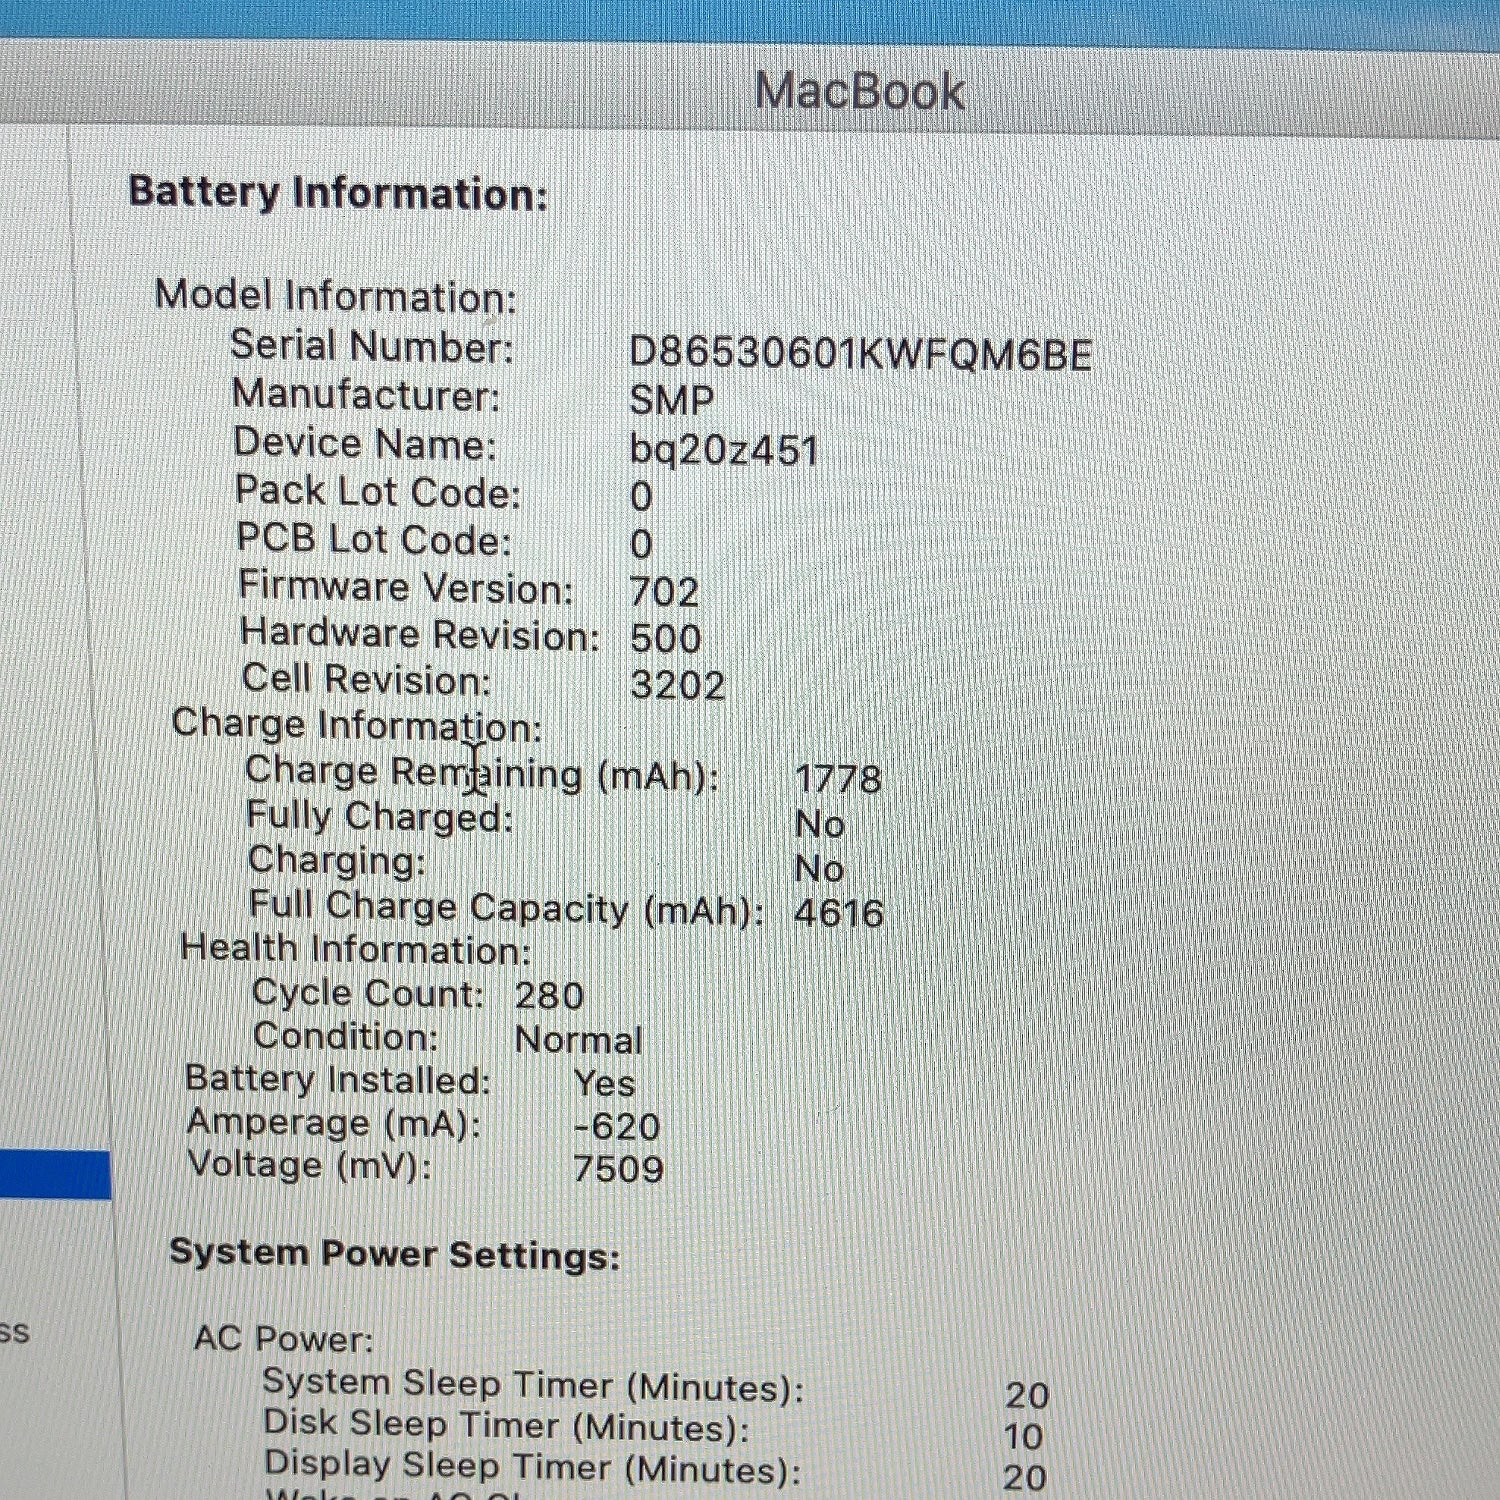1500x1500 pixels.
Task: Click the Disk Sleep Timer value 10
Action: pyautogui.click(x=1023, y=1437)
